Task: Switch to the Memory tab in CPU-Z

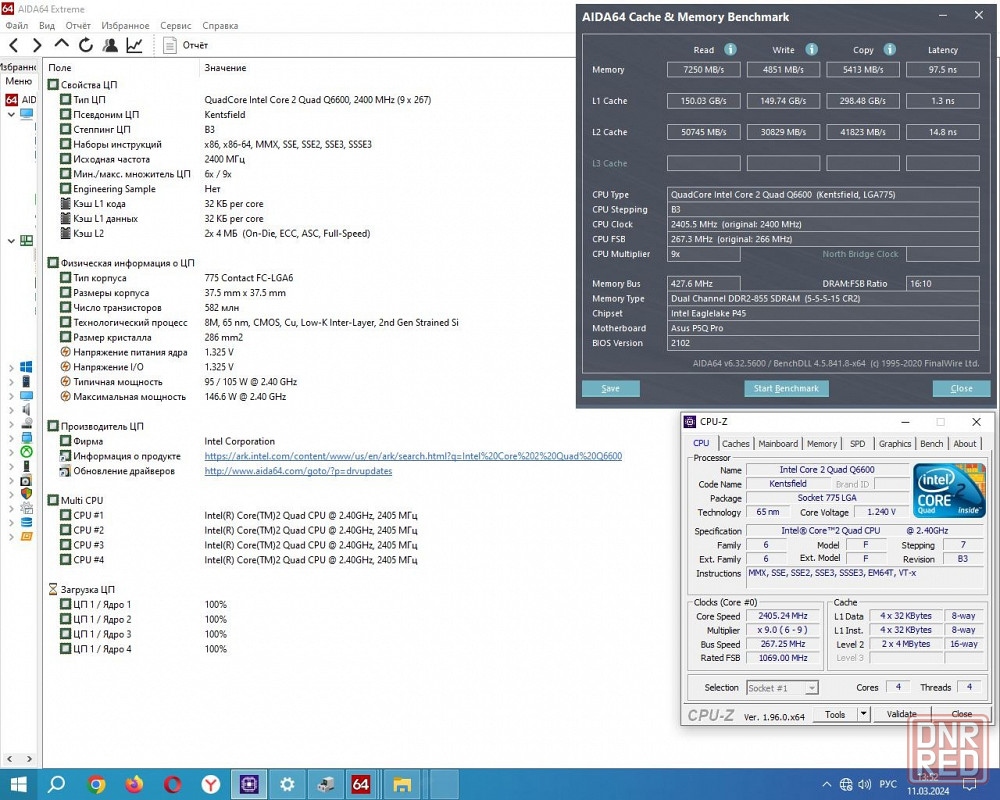Action: (821, 443)
